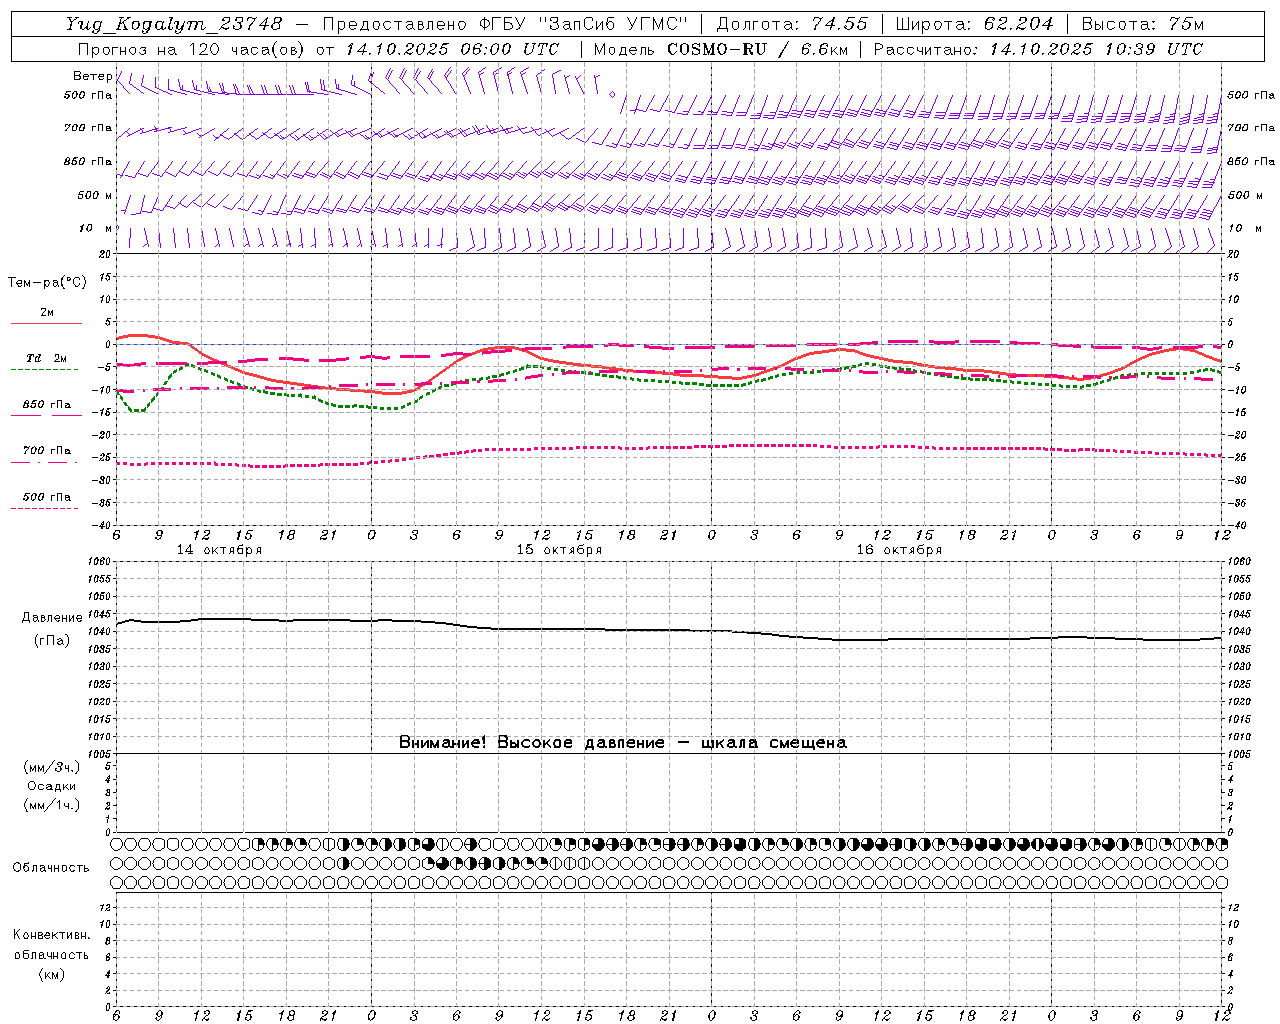Click the Td 2м dew point legend entry
Image resolution: width=1280 pixels, height=1024 pixels.
[x=47, y=358]
